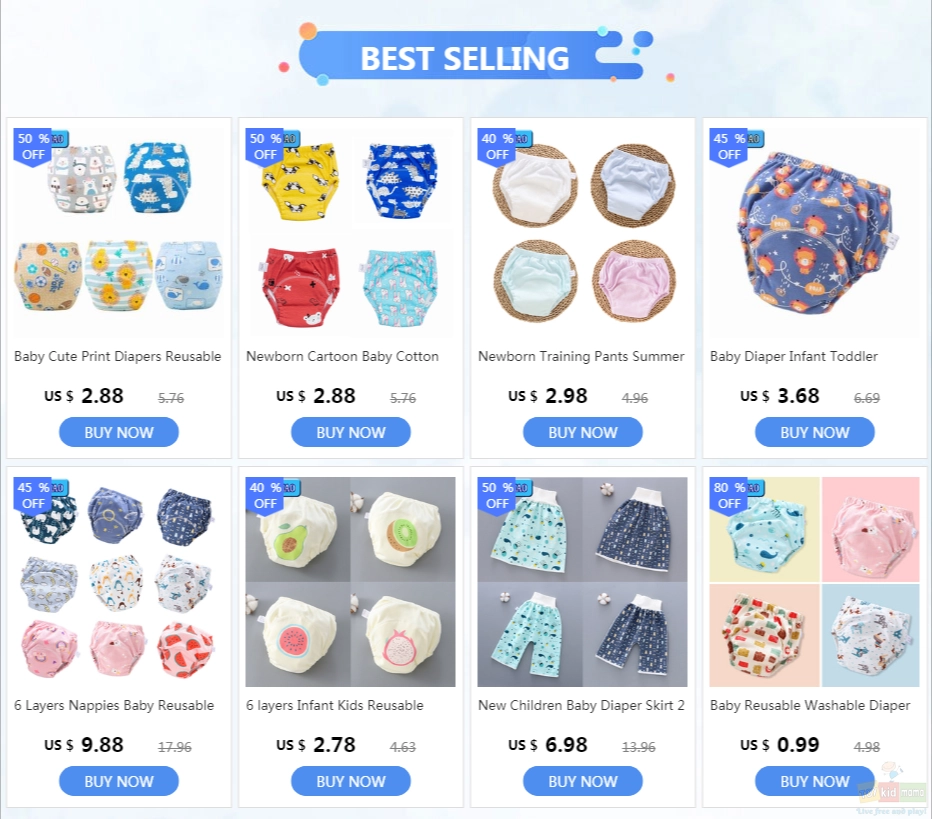932x819 pixels.
Task: Click BUY NOW for Newborn Training Pants Summer
Action: tap(582, 432)
